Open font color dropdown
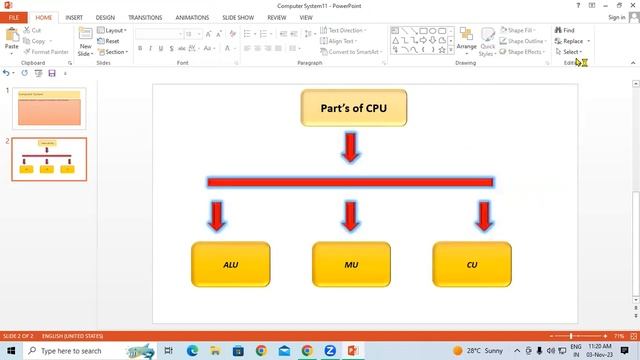 click(235, 48)
